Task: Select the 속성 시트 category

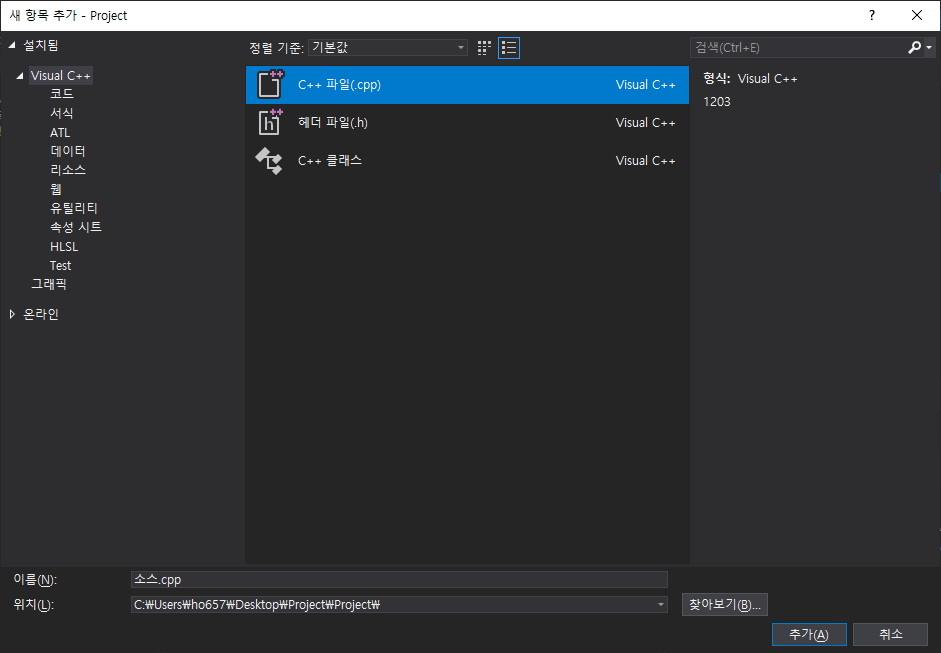Action: pos(76,227)
